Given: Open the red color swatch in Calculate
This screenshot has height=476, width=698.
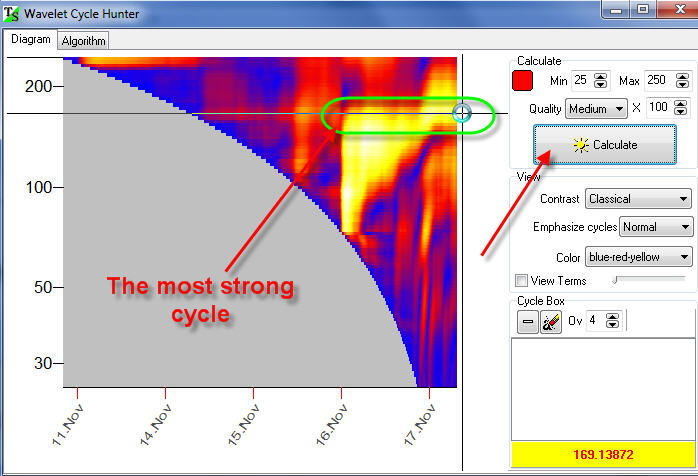Looking at the screenshot, I should click(x=522, y=80).
